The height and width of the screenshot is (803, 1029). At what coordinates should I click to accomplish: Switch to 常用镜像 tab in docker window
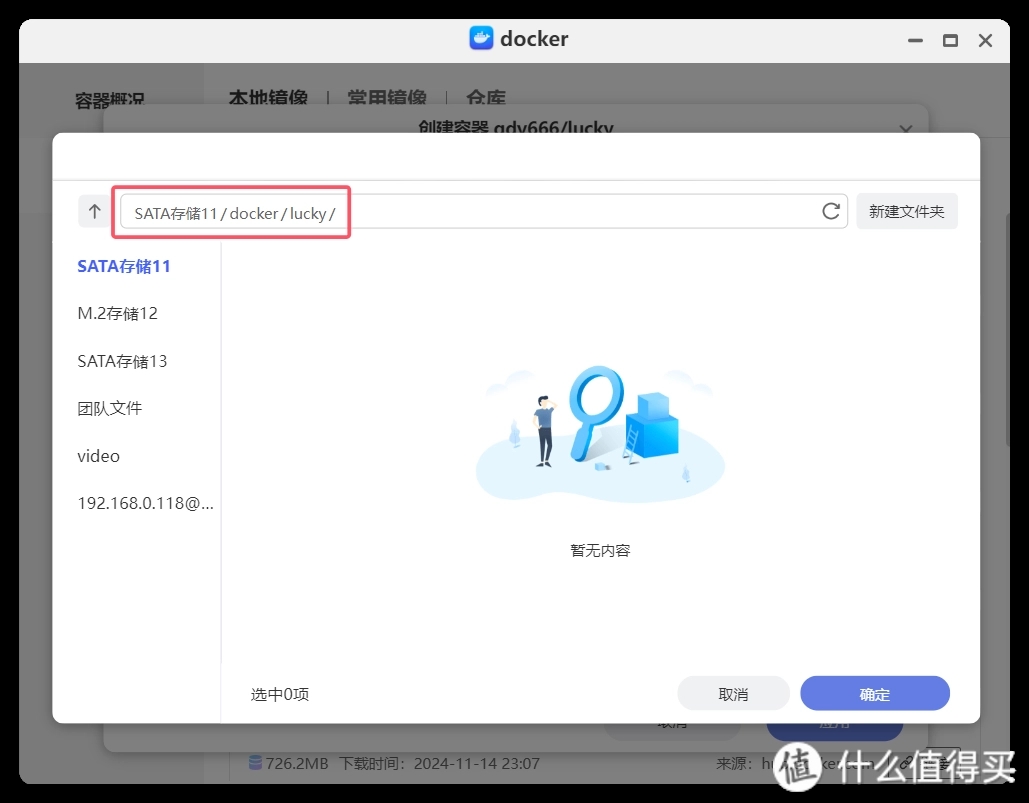387,97
